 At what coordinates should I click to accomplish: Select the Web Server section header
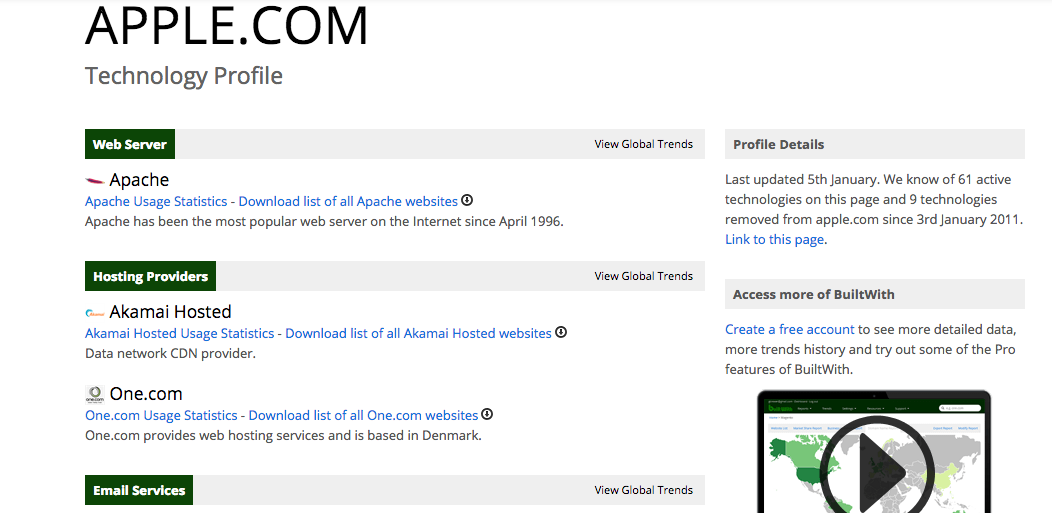(130, 144)
